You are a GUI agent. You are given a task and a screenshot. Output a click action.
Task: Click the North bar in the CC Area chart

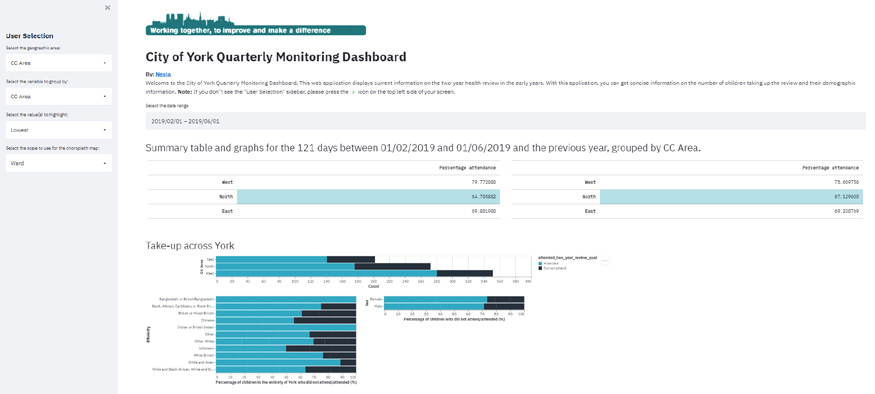[x=323, y=267]
